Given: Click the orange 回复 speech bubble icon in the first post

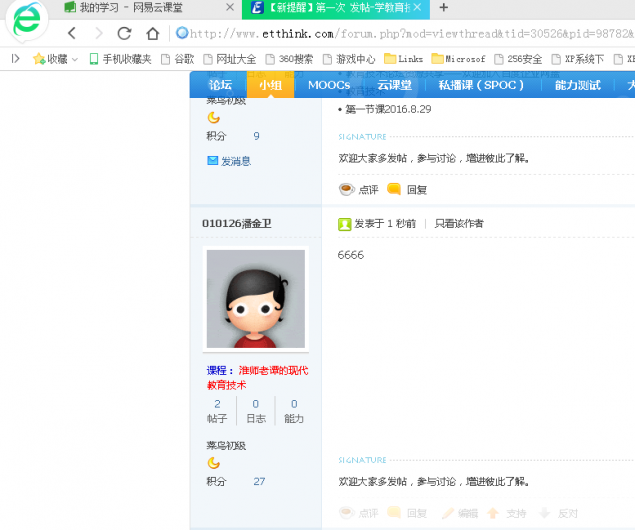Looking at the screenshot, I should [394, 189].
